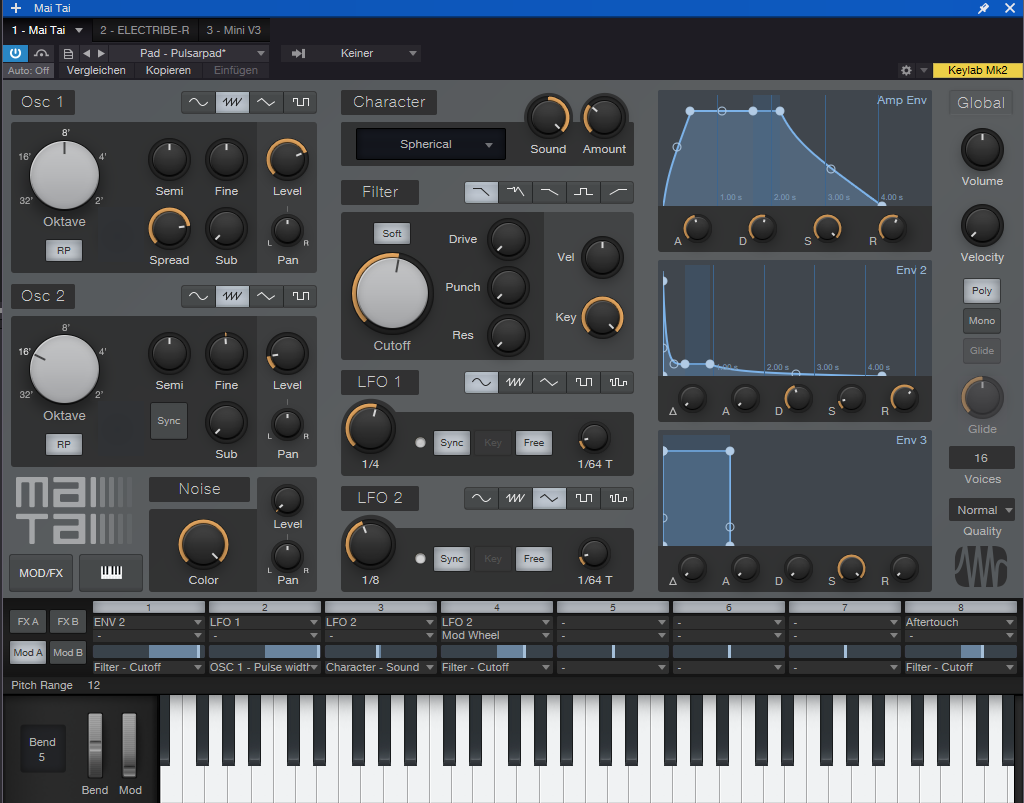
Task: Choose the sine waveform for Osc 2
Action: click(199, 296)
